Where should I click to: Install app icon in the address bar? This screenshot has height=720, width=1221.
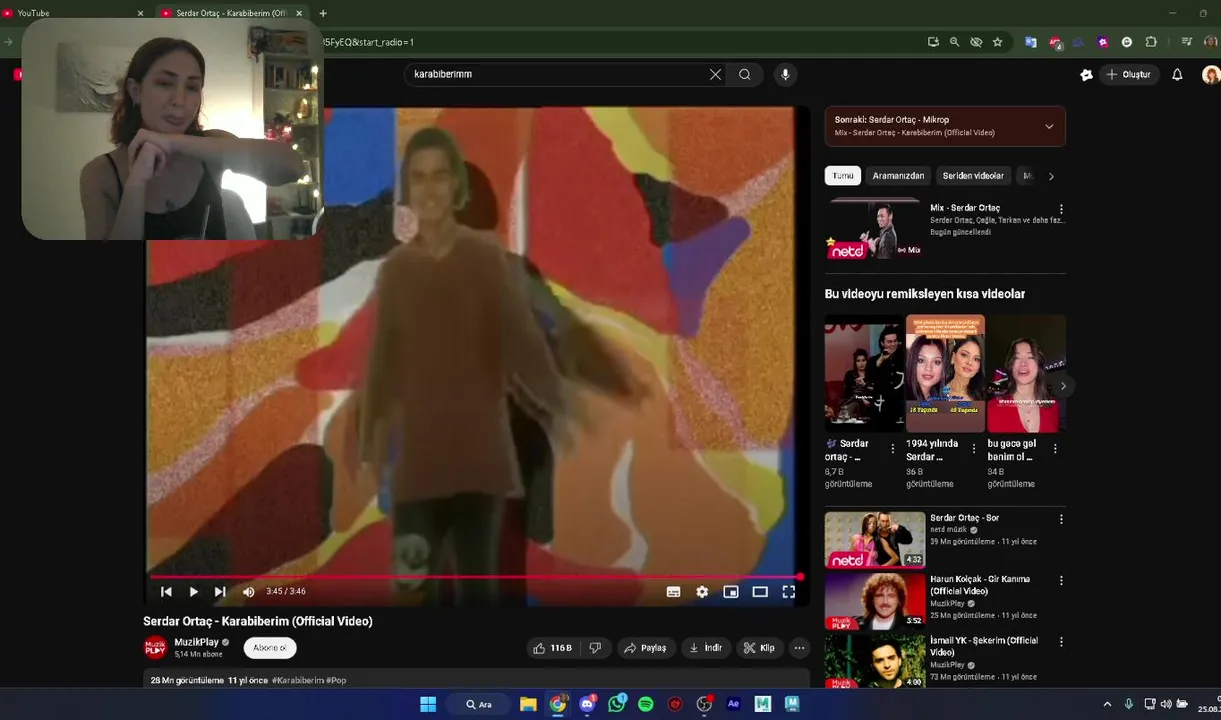pyautogui.click(x=933, y=42)
